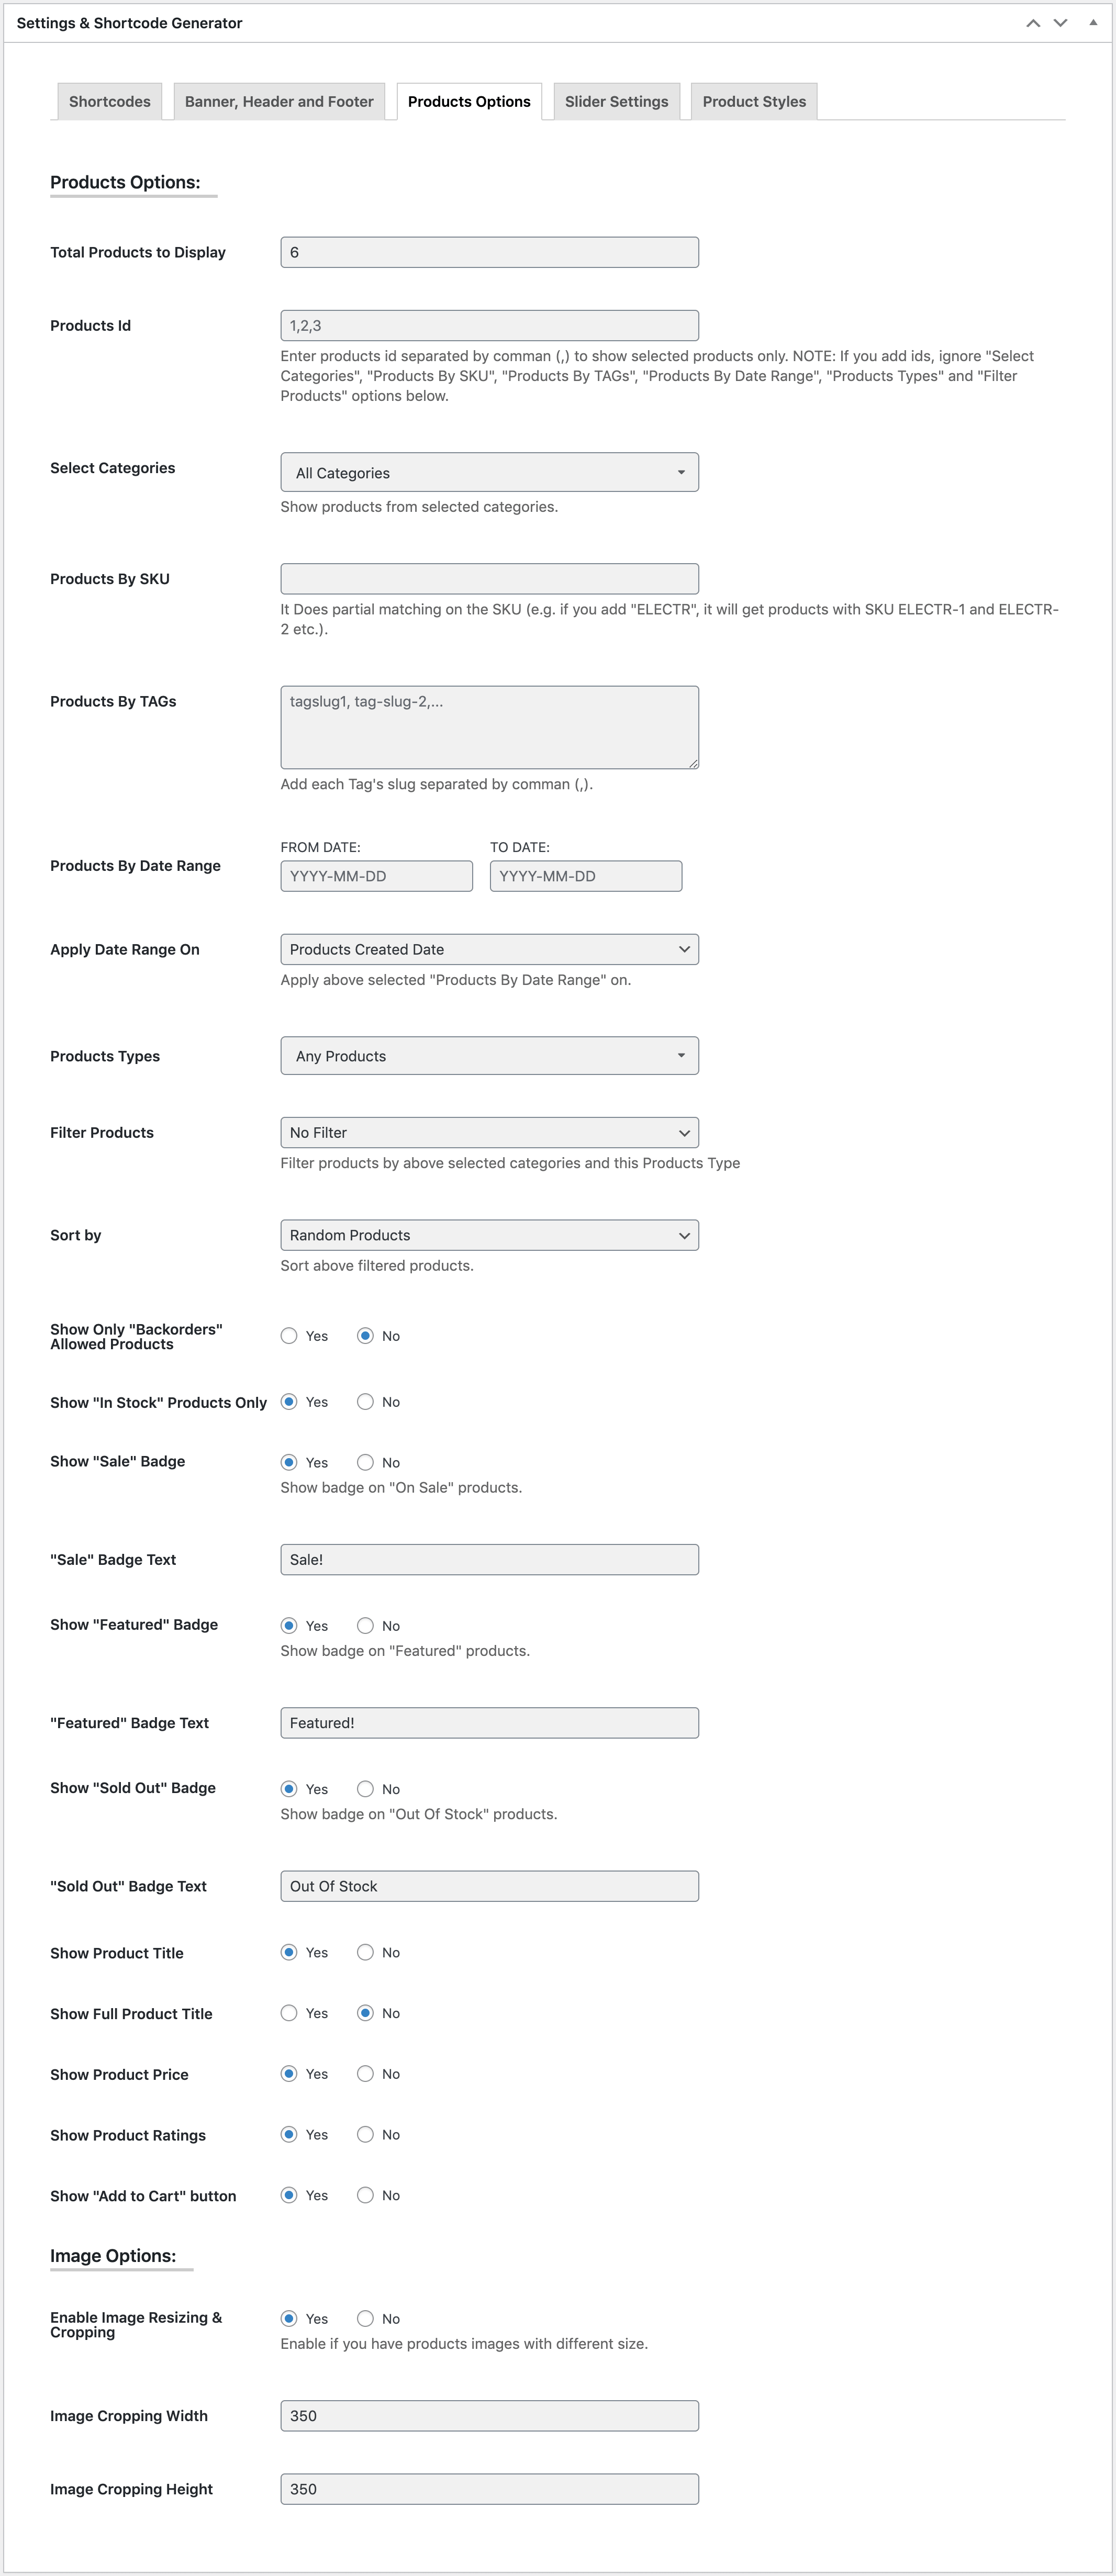
Task: Open the Sort by dropdown
Action: tap(489, 1236)
